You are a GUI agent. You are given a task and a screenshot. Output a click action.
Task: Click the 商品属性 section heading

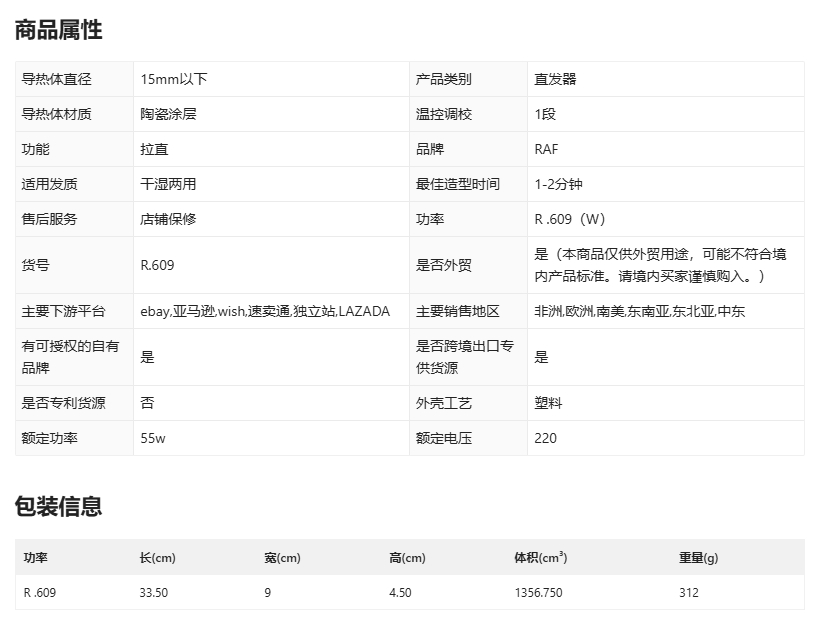[58, 30]
